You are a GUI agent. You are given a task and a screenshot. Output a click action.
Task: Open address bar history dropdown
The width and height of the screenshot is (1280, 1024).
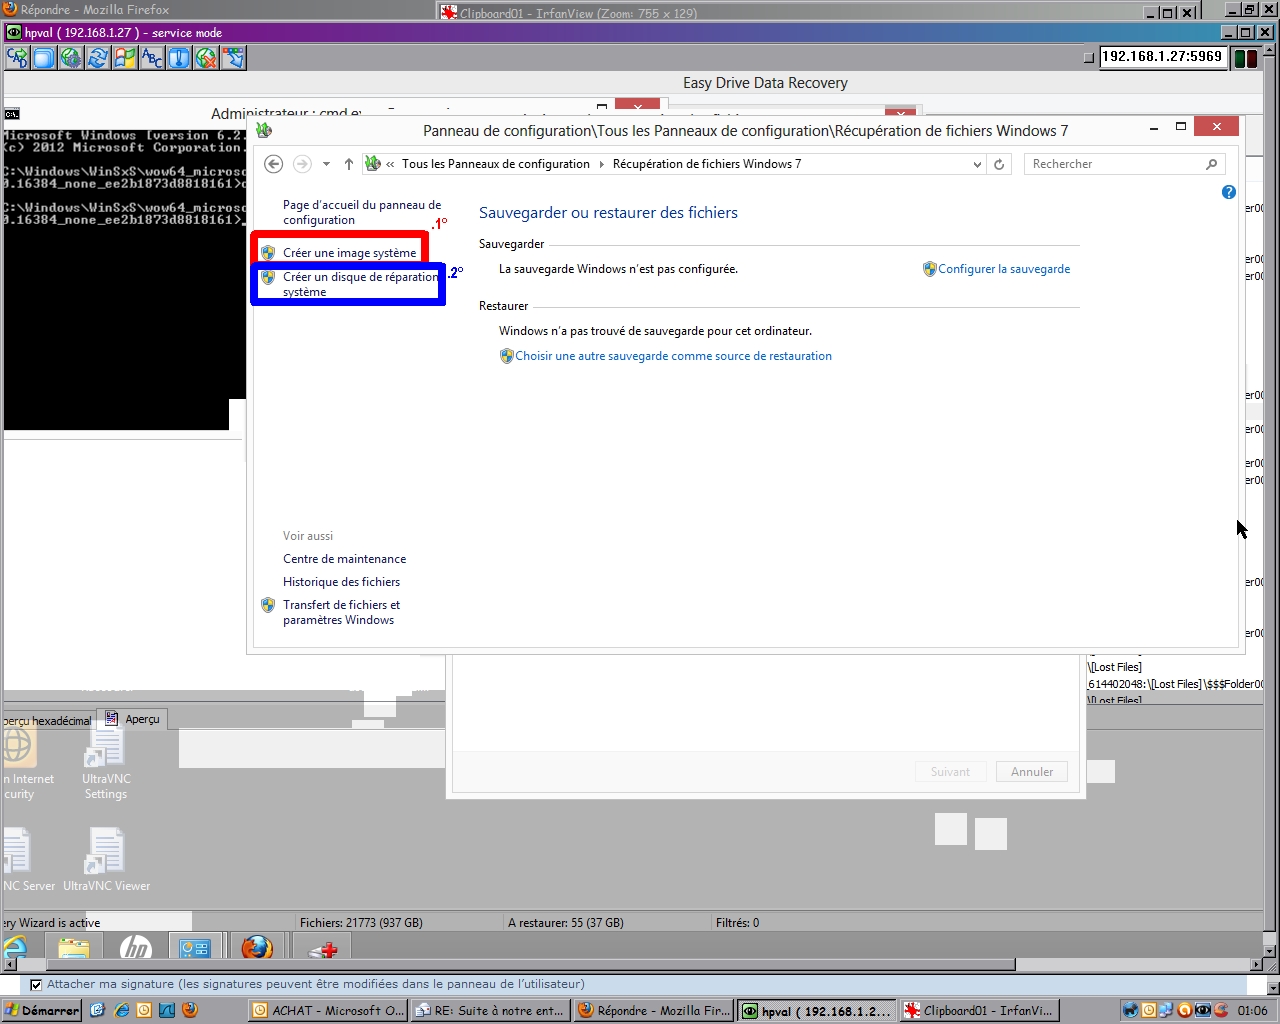(977, 164)
